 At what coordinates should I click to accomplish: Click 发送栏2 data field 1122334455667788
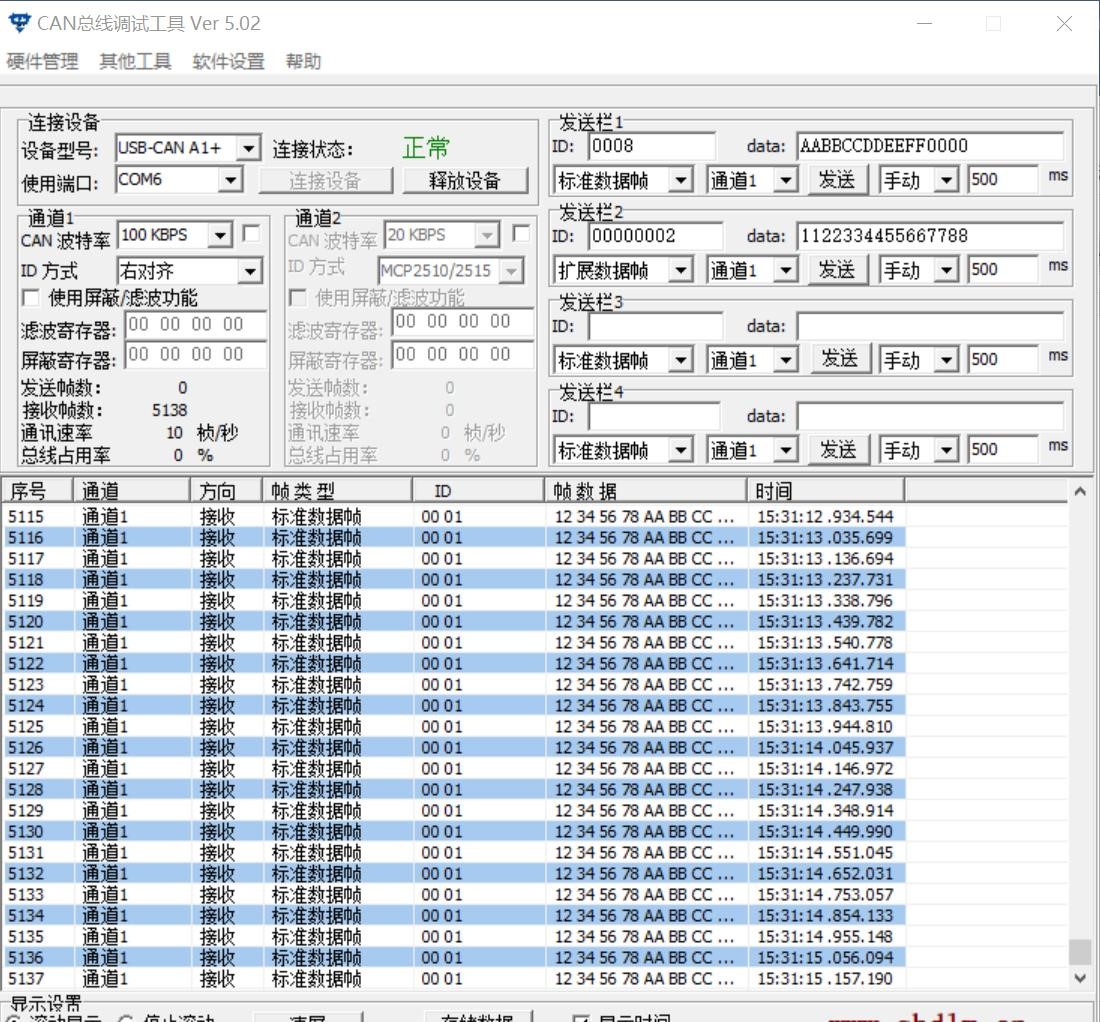[x=930, y=236]
